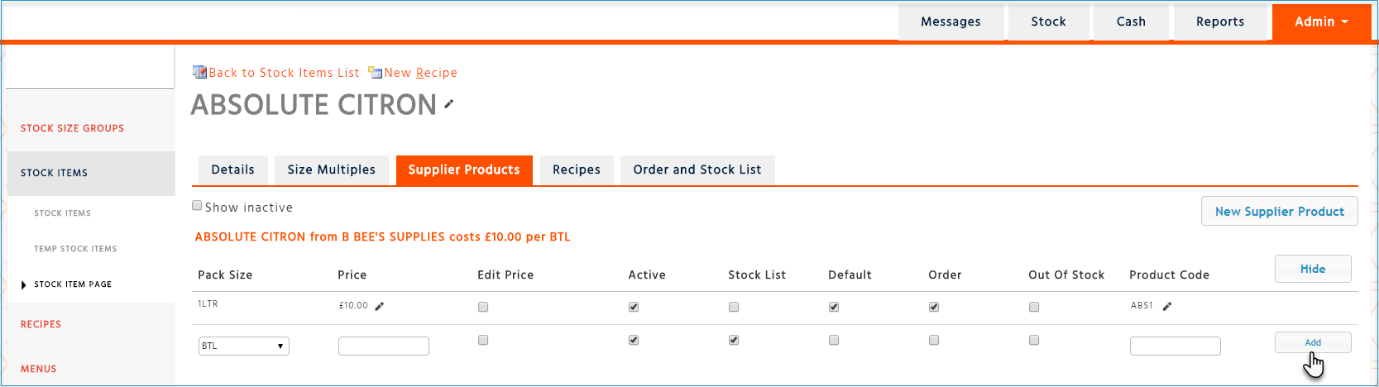Uncheck Active for the 1LTR row
The image size is (1379, 387).
click(x=633, y=307)
